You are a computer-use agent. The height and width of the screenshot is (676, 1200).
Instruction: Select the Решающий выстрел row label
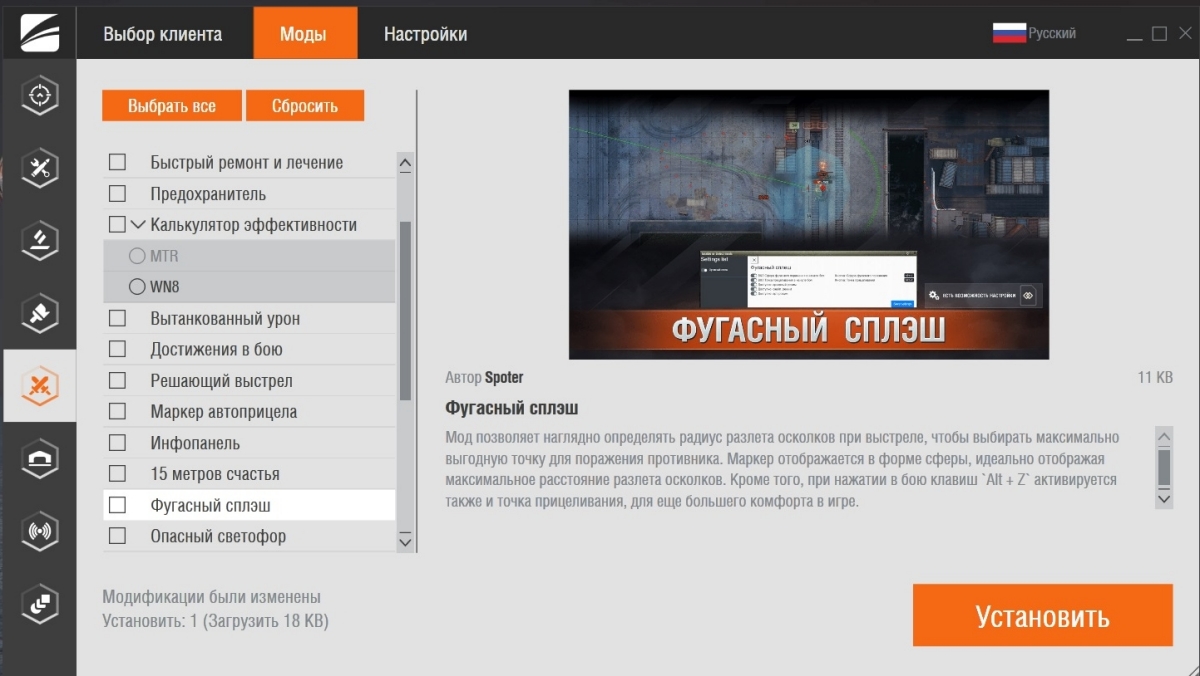(221, 381)
